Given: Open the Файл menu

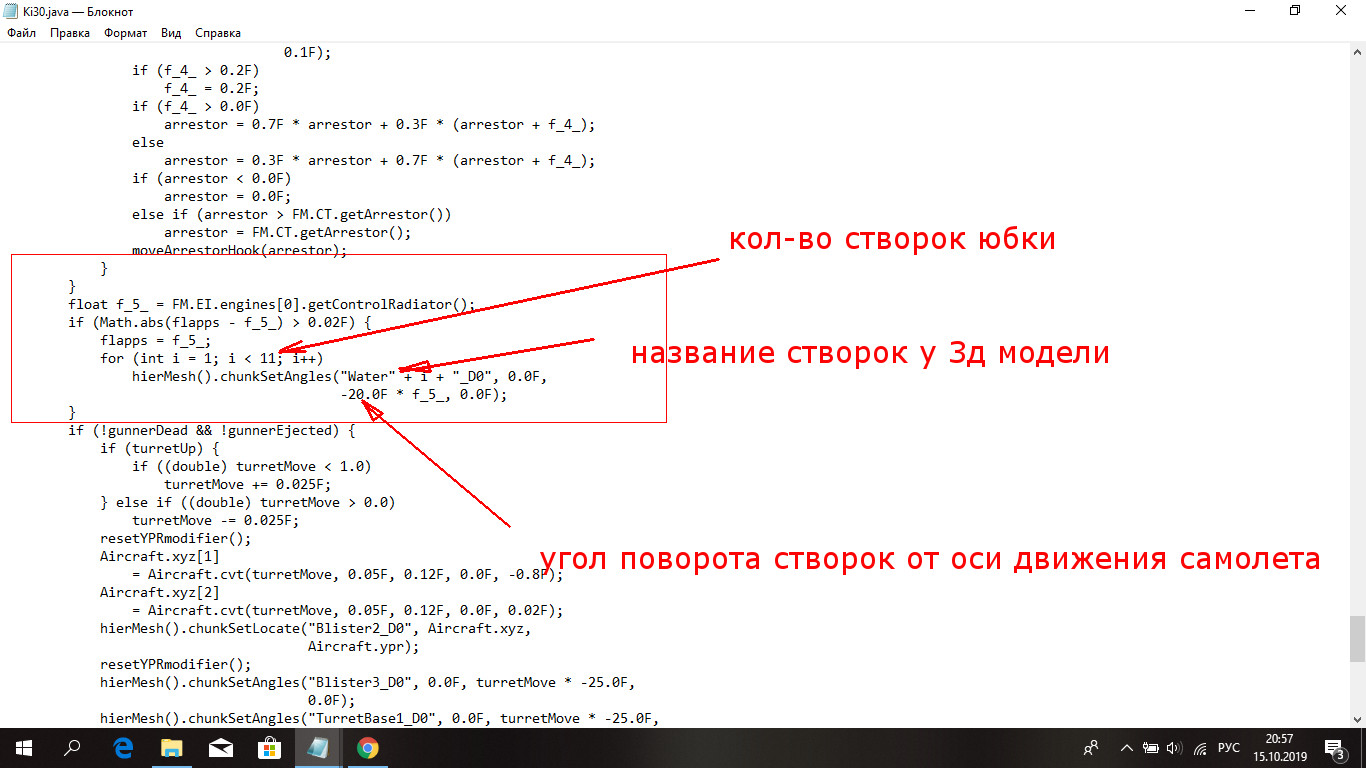Looking at the screenshot, I should [x=21, y=33].
